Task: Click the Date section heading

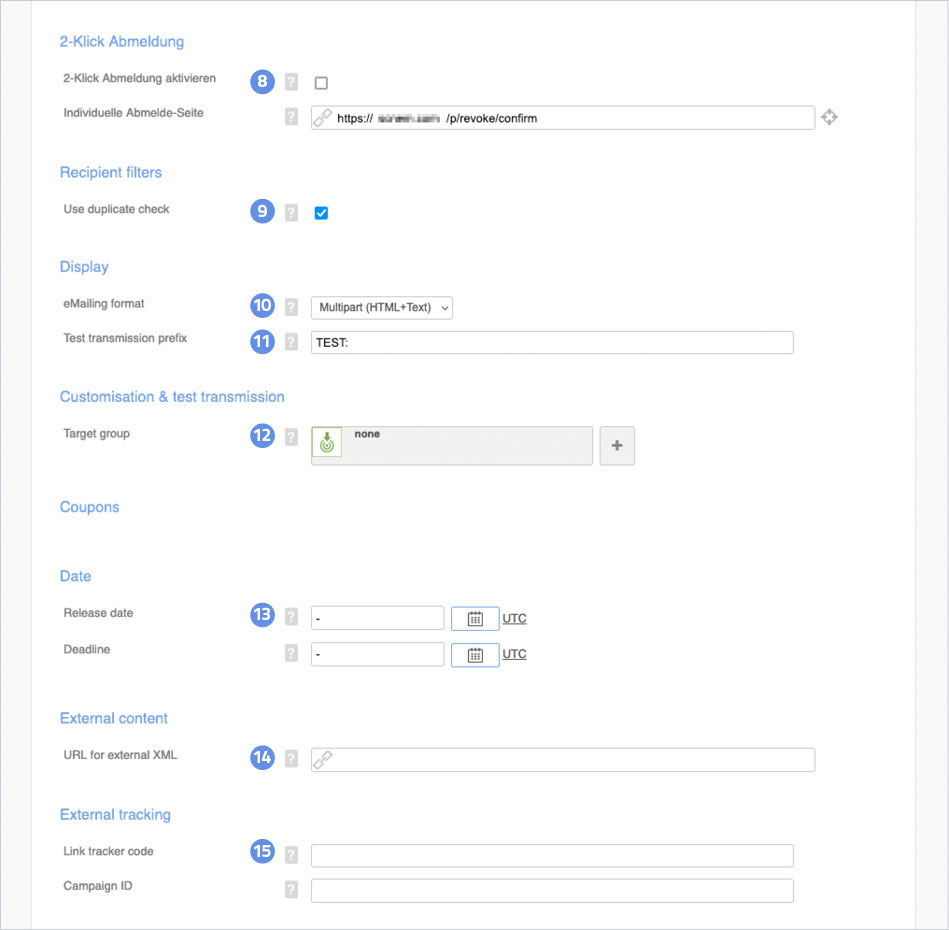Action: point(76,576)
